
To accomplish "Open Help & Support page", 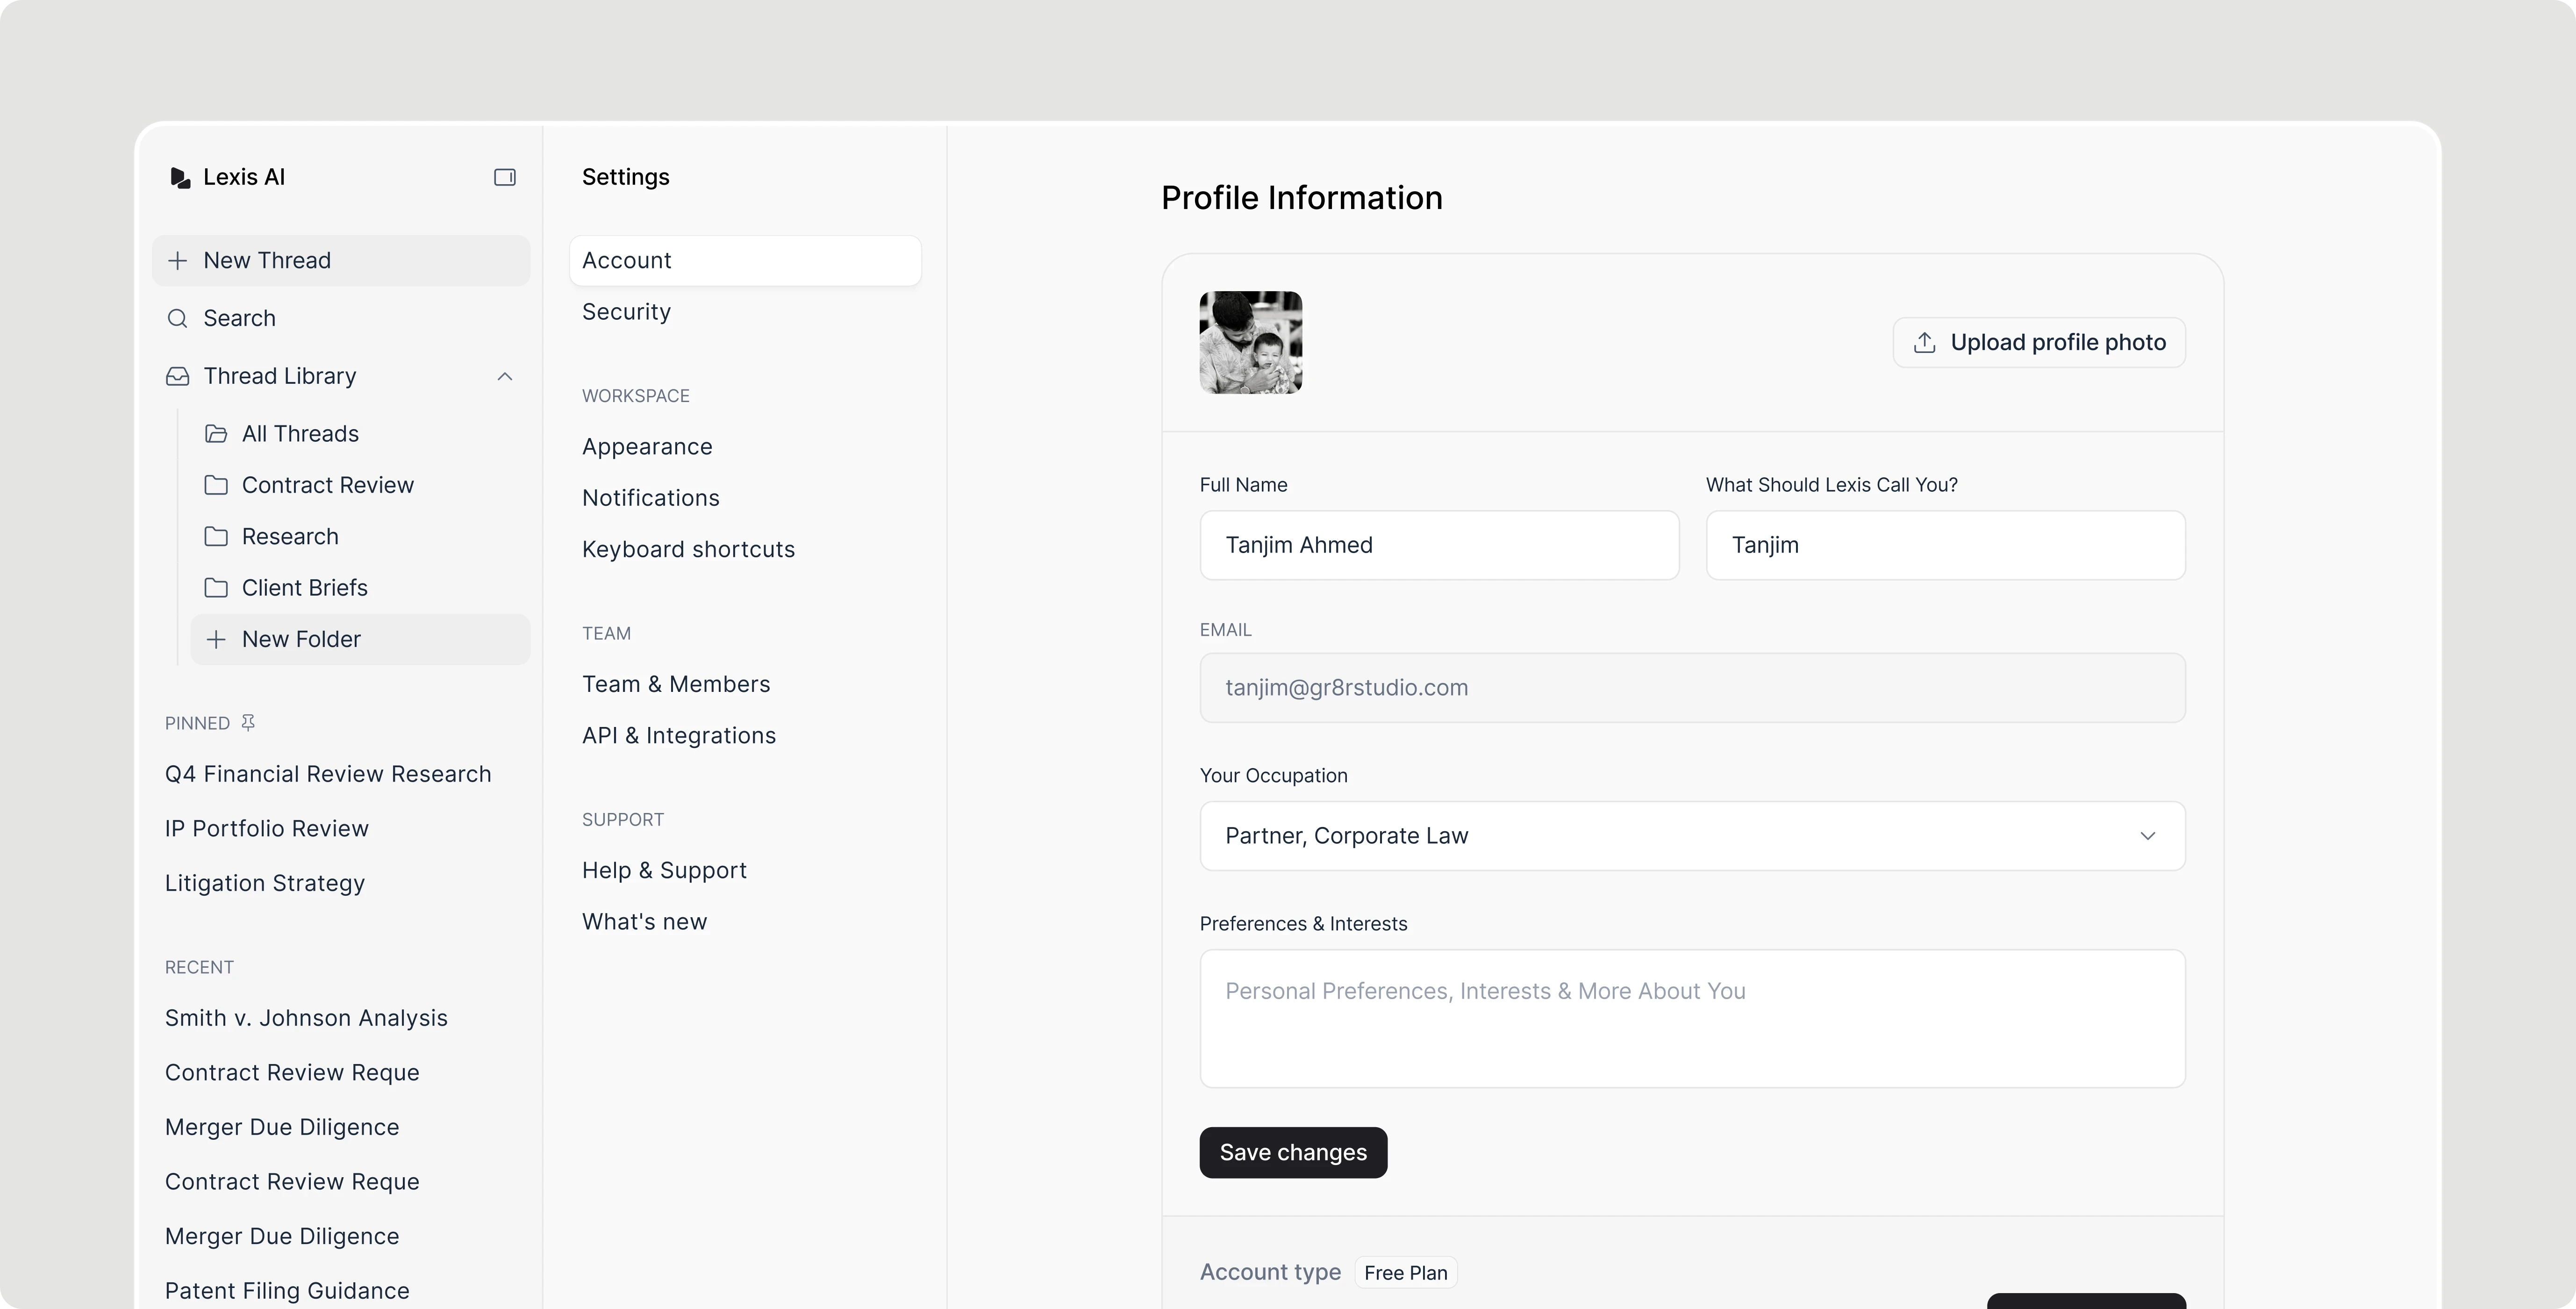I will [x=664, y=871].
